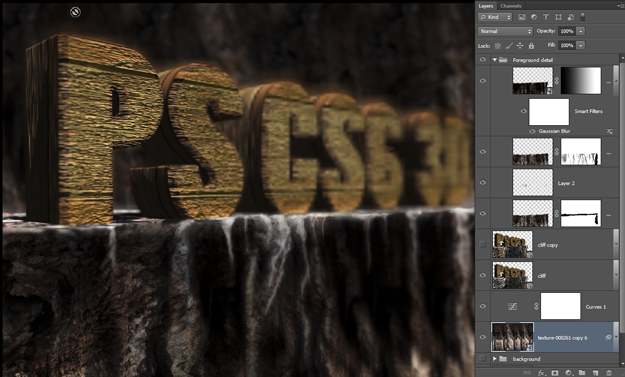Select the cliff layer thumbnail
Screen dimensions: 625x377
coord(512,275)
